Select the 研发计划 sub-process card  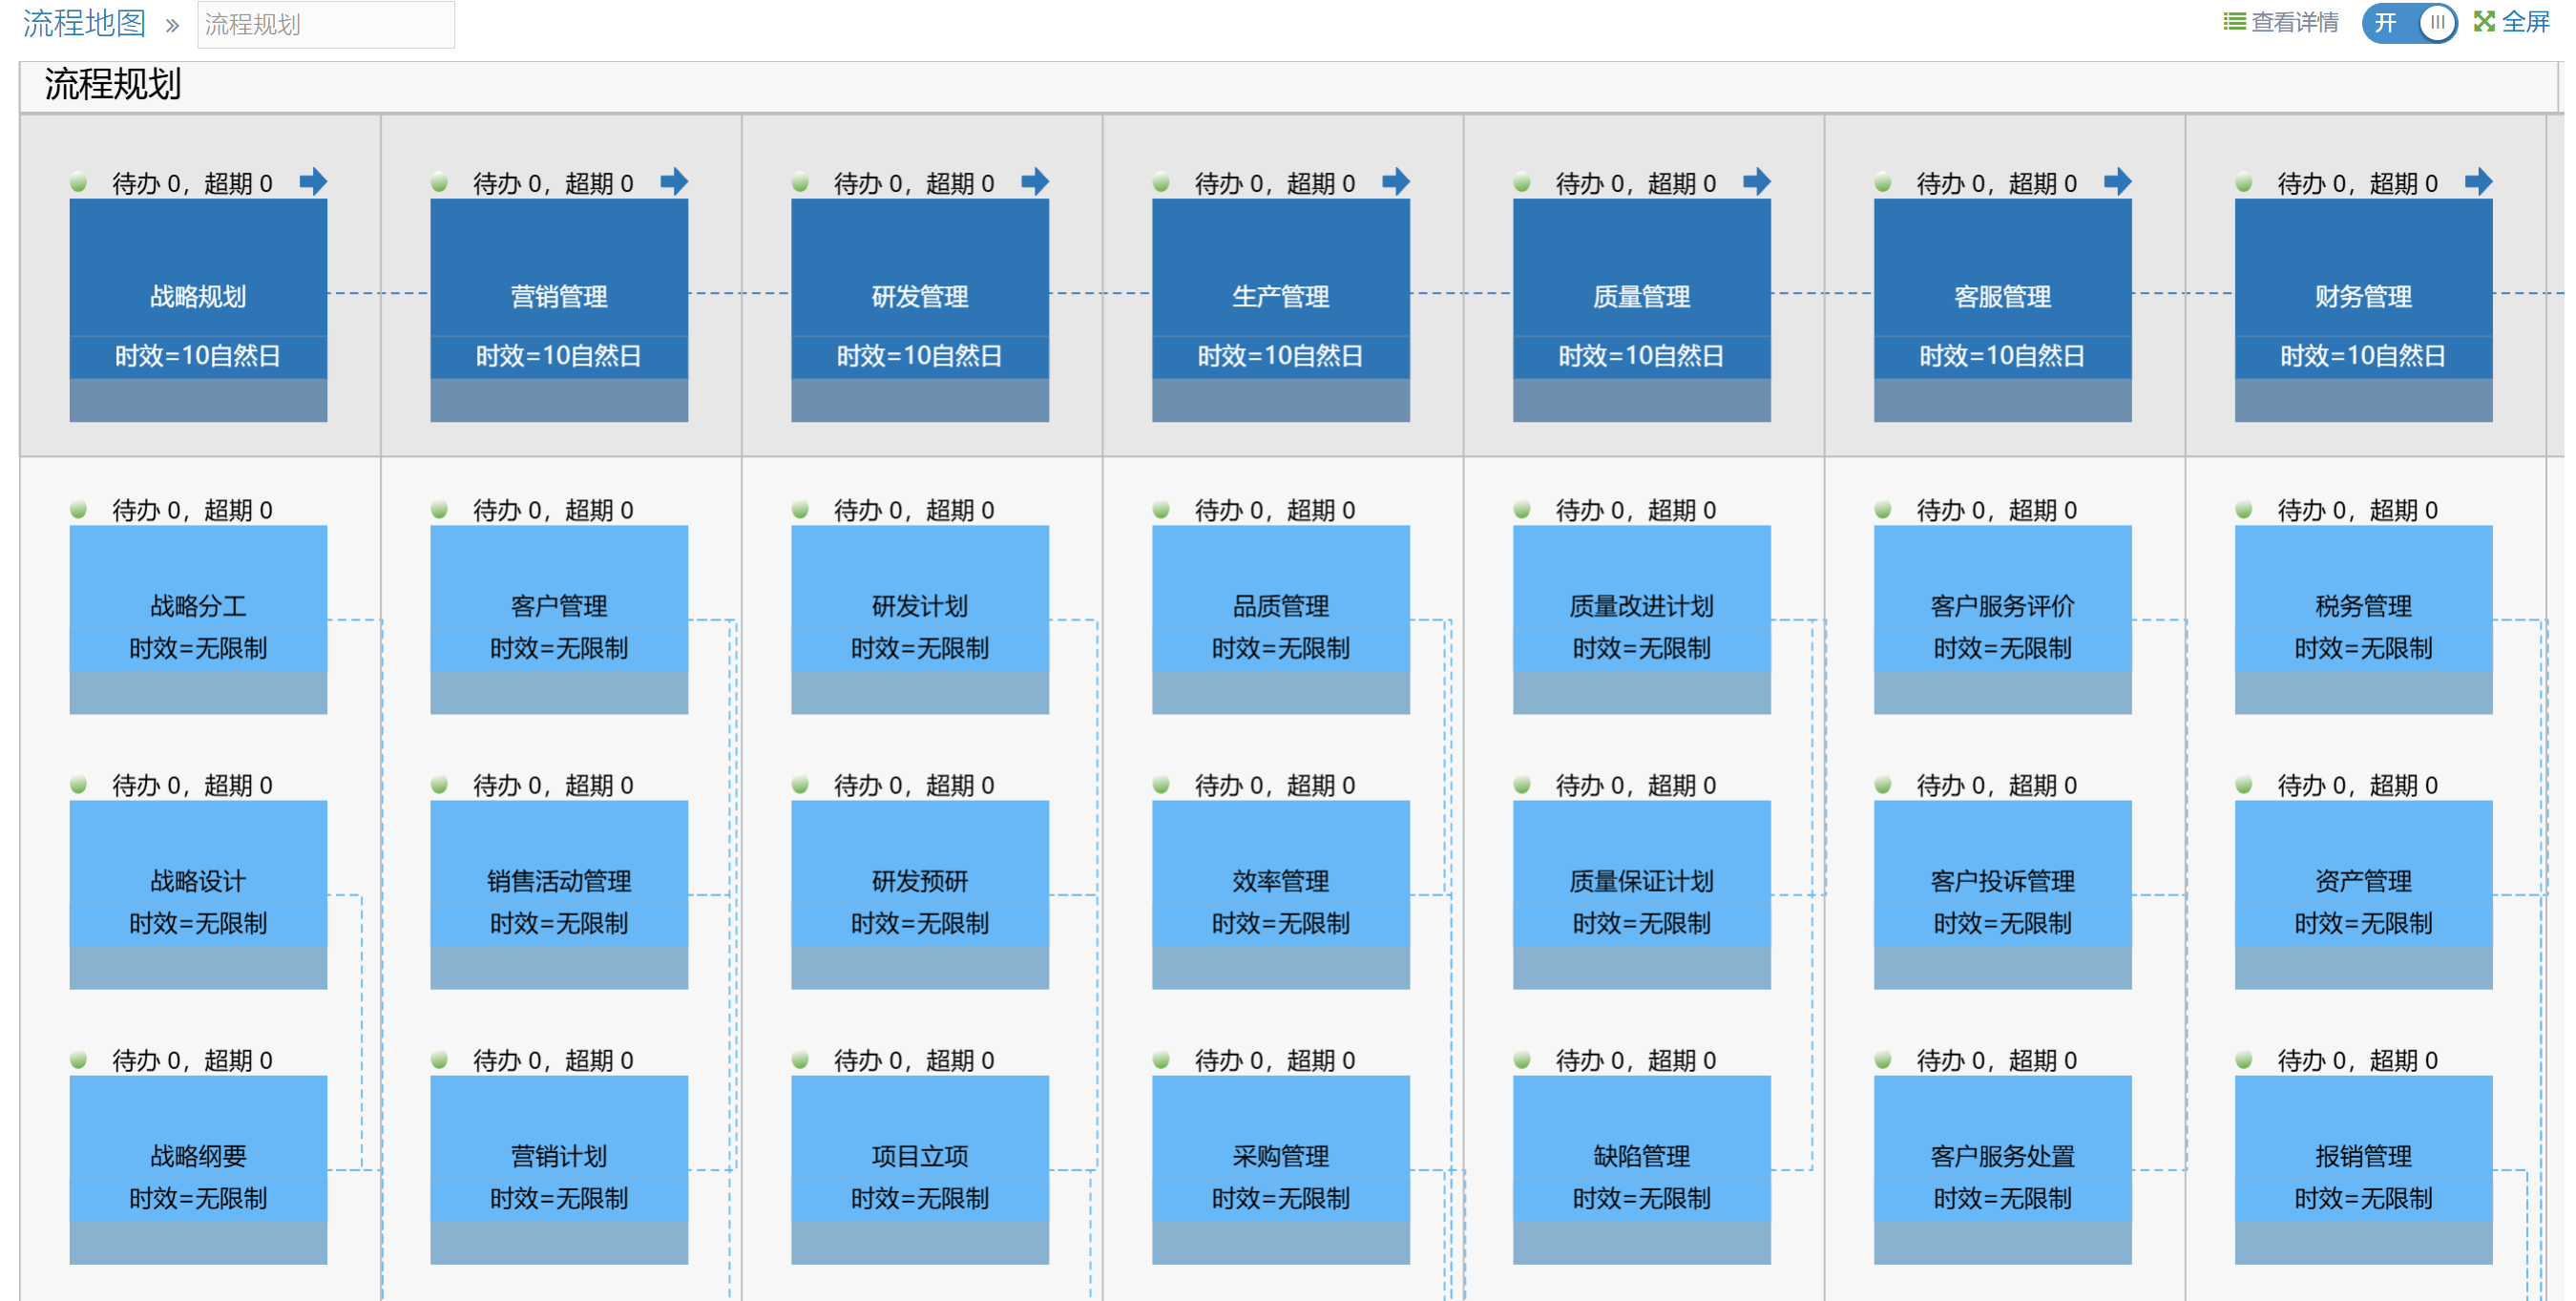point(920,620)
